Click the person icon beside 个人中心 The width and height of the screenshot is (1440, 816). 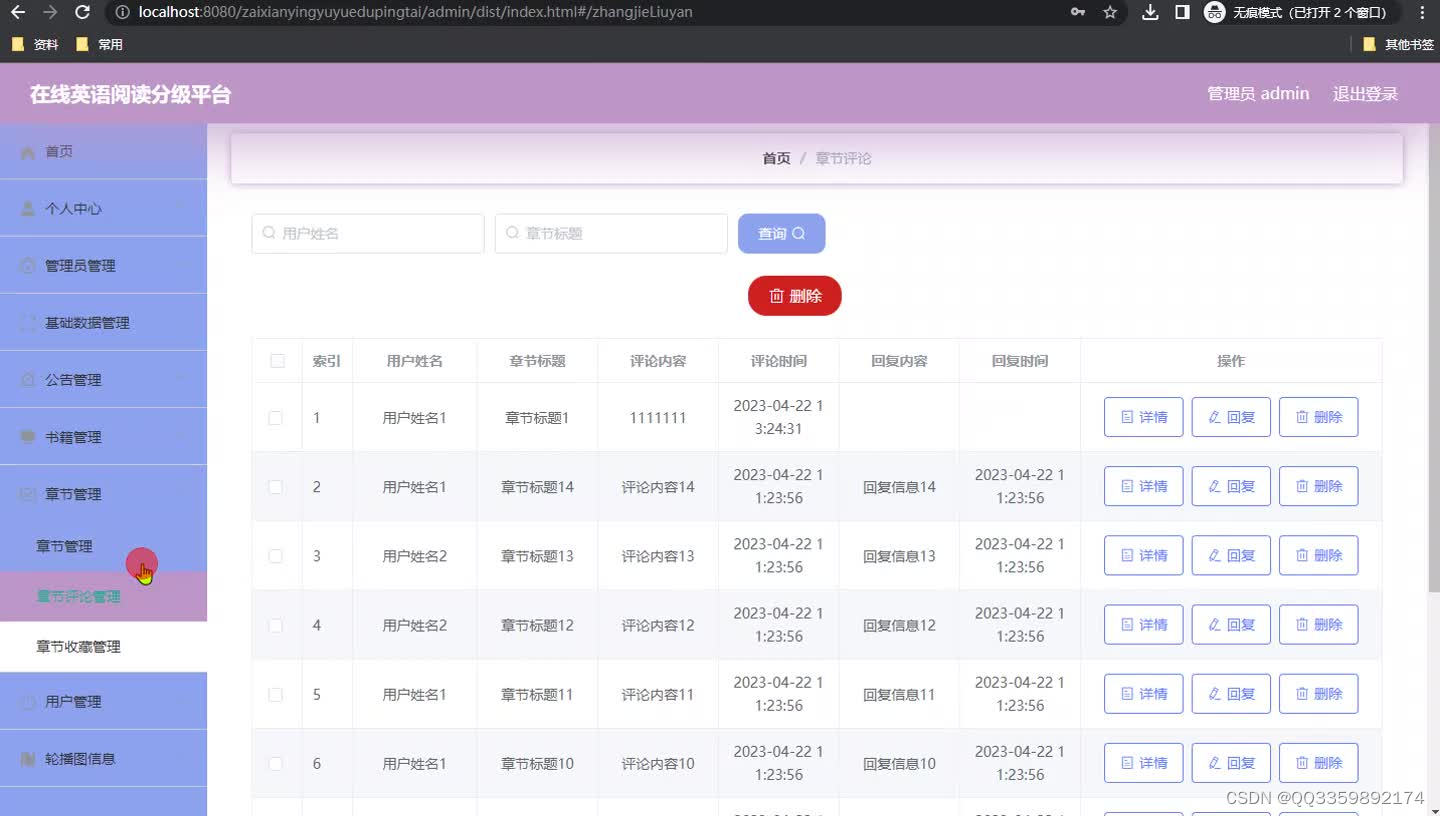28,209
